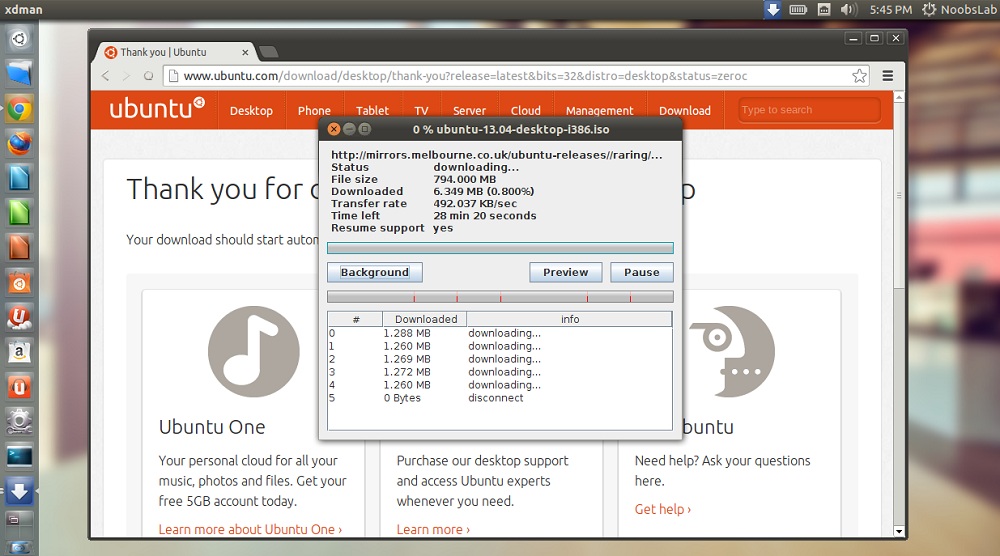This screenshot has height=556, width=1000.
Task: Open LibreOffice Impress from the dock
Action: coord(19,247)
